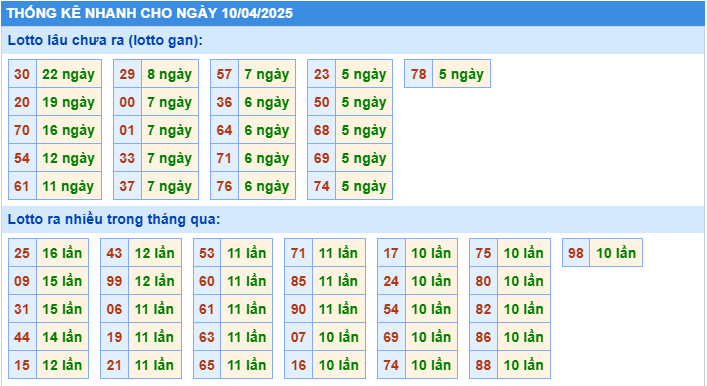Select lotto gan number 50
Screen dimensions: 707x386
321,102
